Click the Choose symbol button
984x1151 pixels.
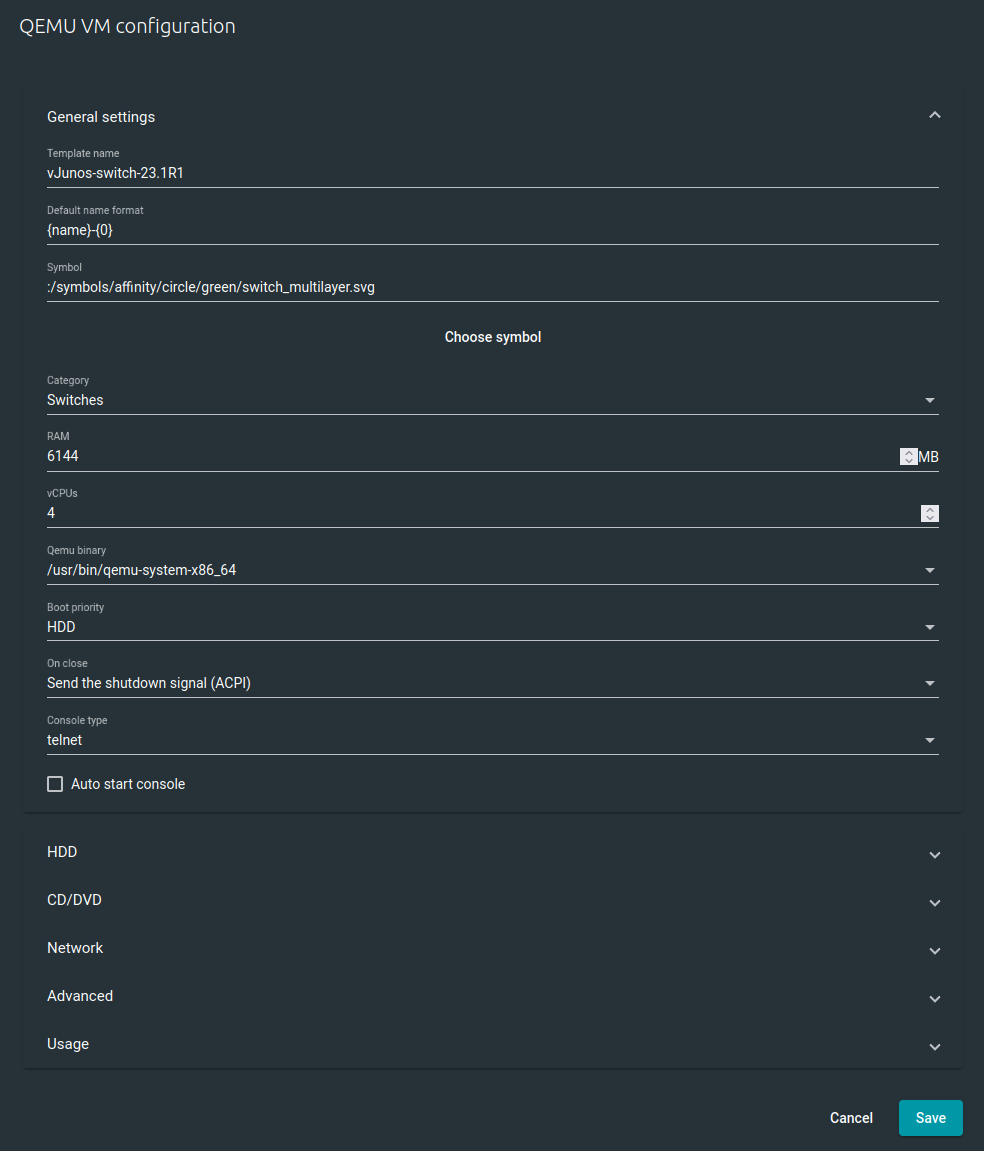(493, 337)
